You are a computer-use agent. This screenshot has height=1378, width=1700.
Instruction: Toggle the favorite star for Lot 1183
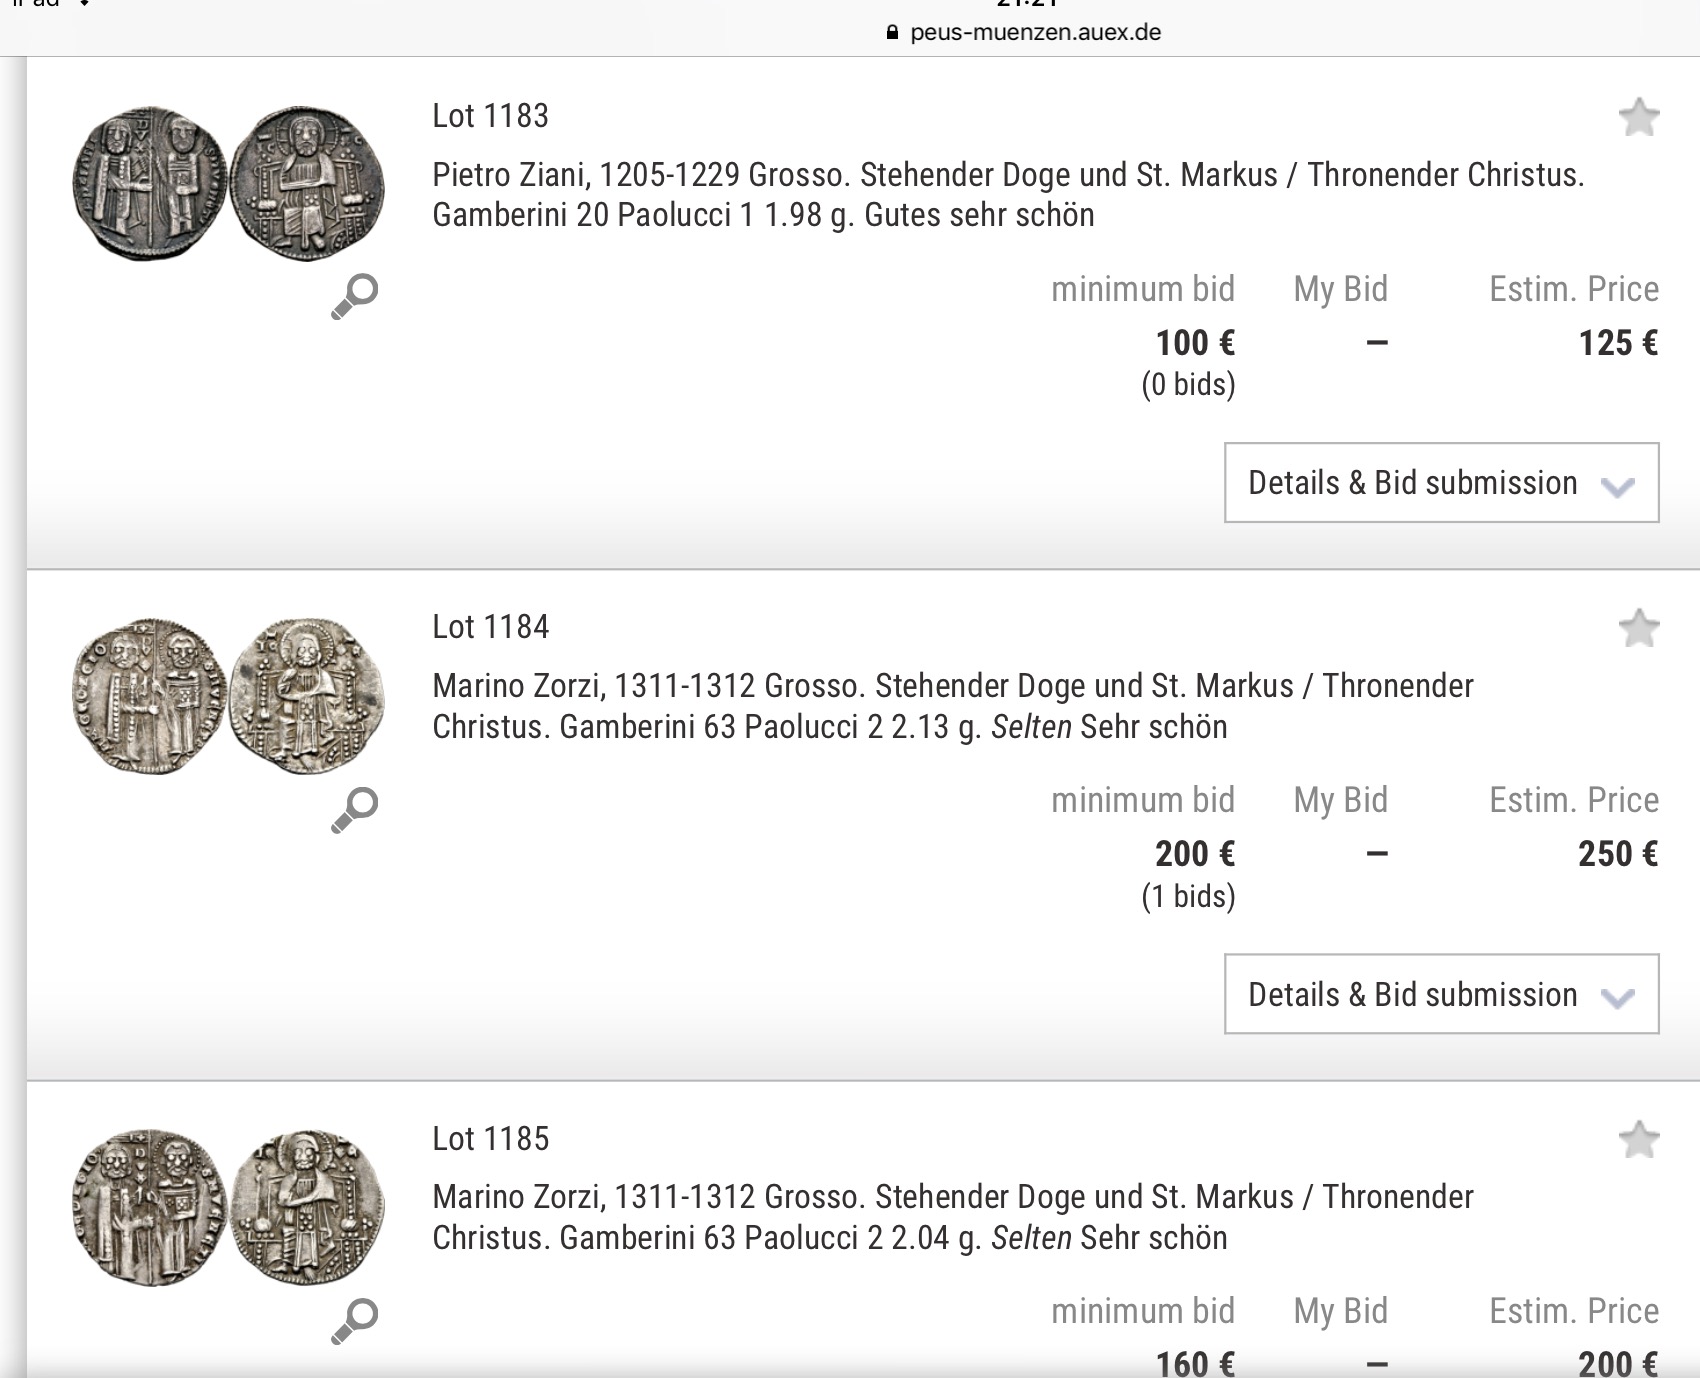[1639, 118]
